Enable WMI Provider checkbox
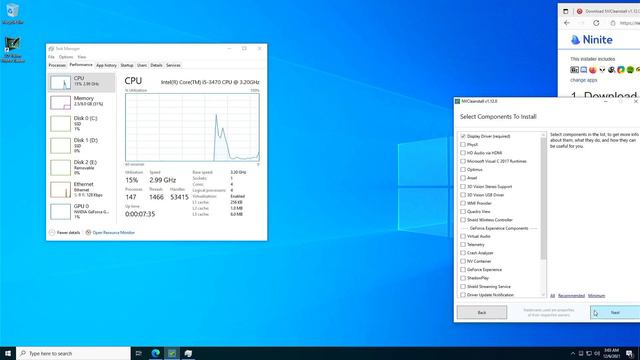The width and height of the screenshot is (640, 360). click(463, 203)
